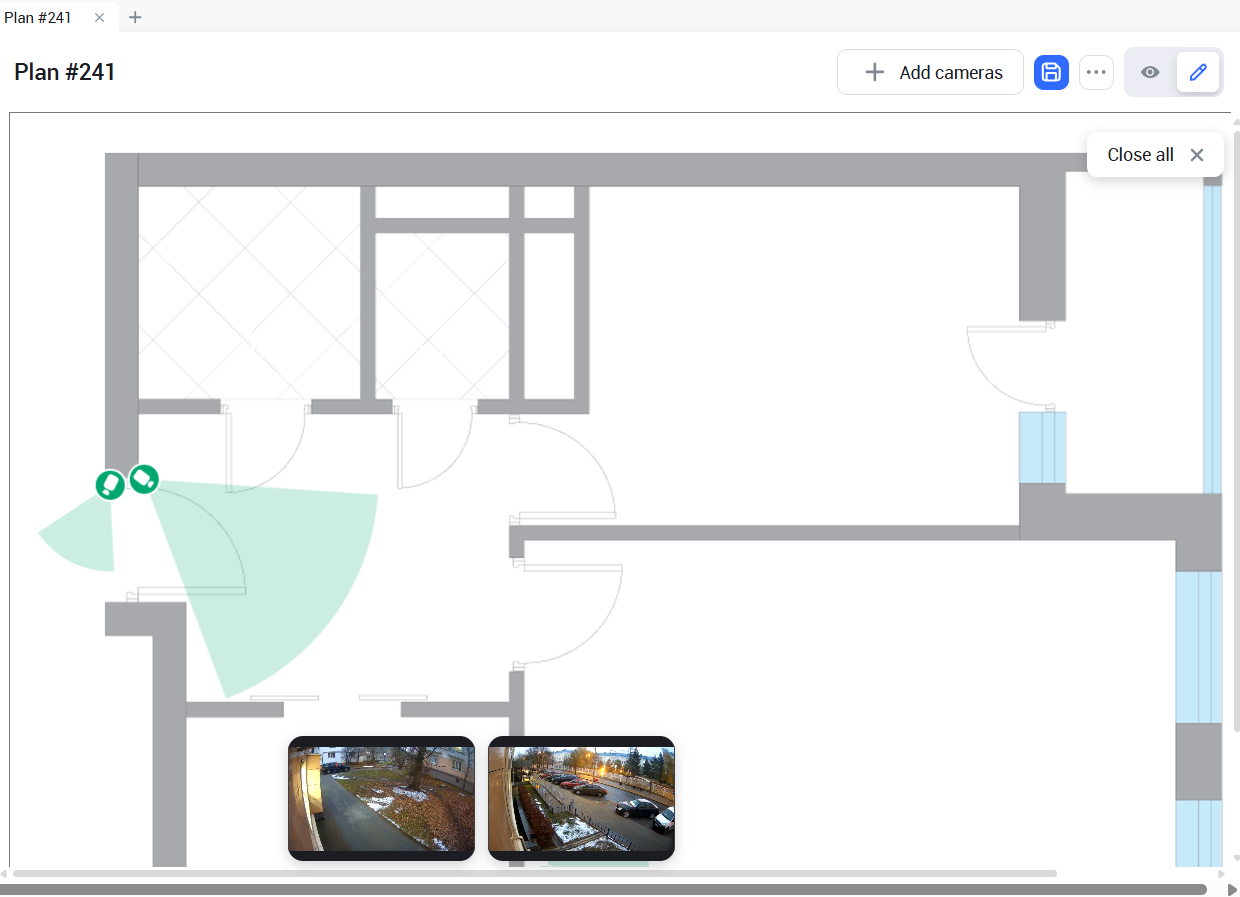
Task: Click the Add cameras button
Action: 930,72
